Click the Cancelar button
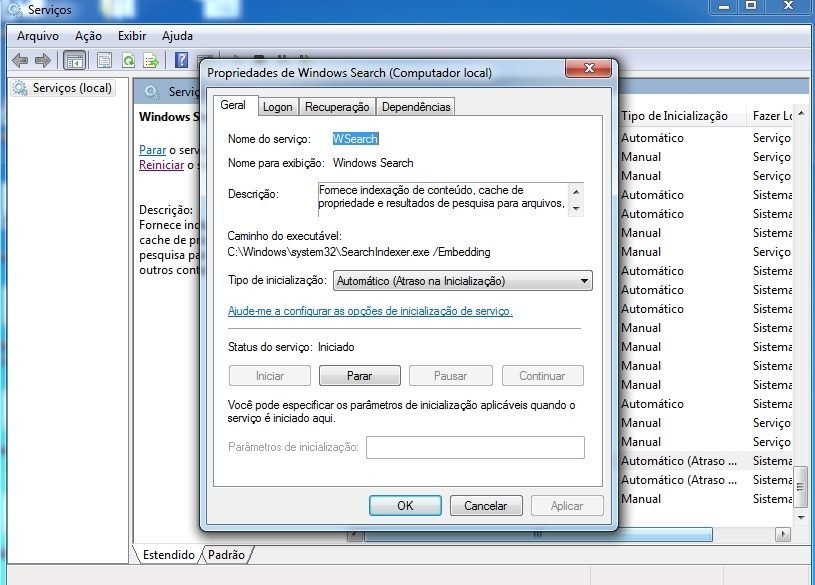Viewport: 815px width, 585px height. [x=486, y=505]
